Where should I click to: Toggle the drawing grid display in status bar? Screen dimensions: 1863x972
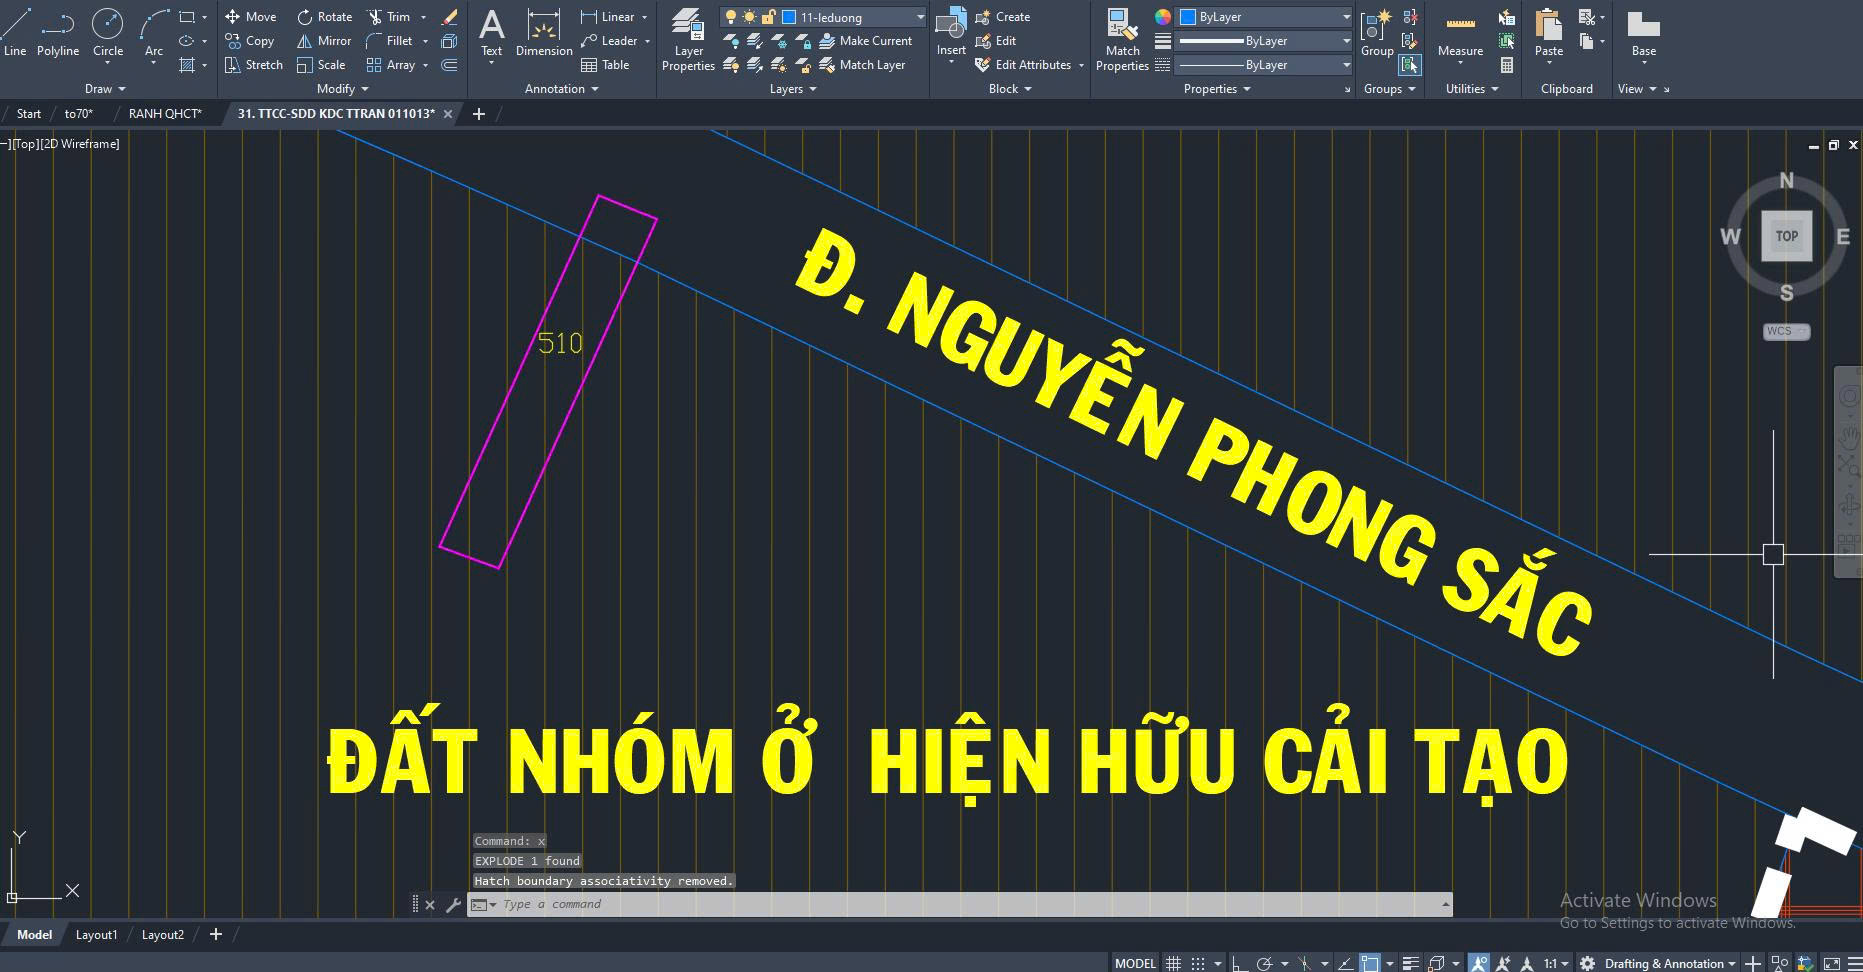click(1174, 963)
